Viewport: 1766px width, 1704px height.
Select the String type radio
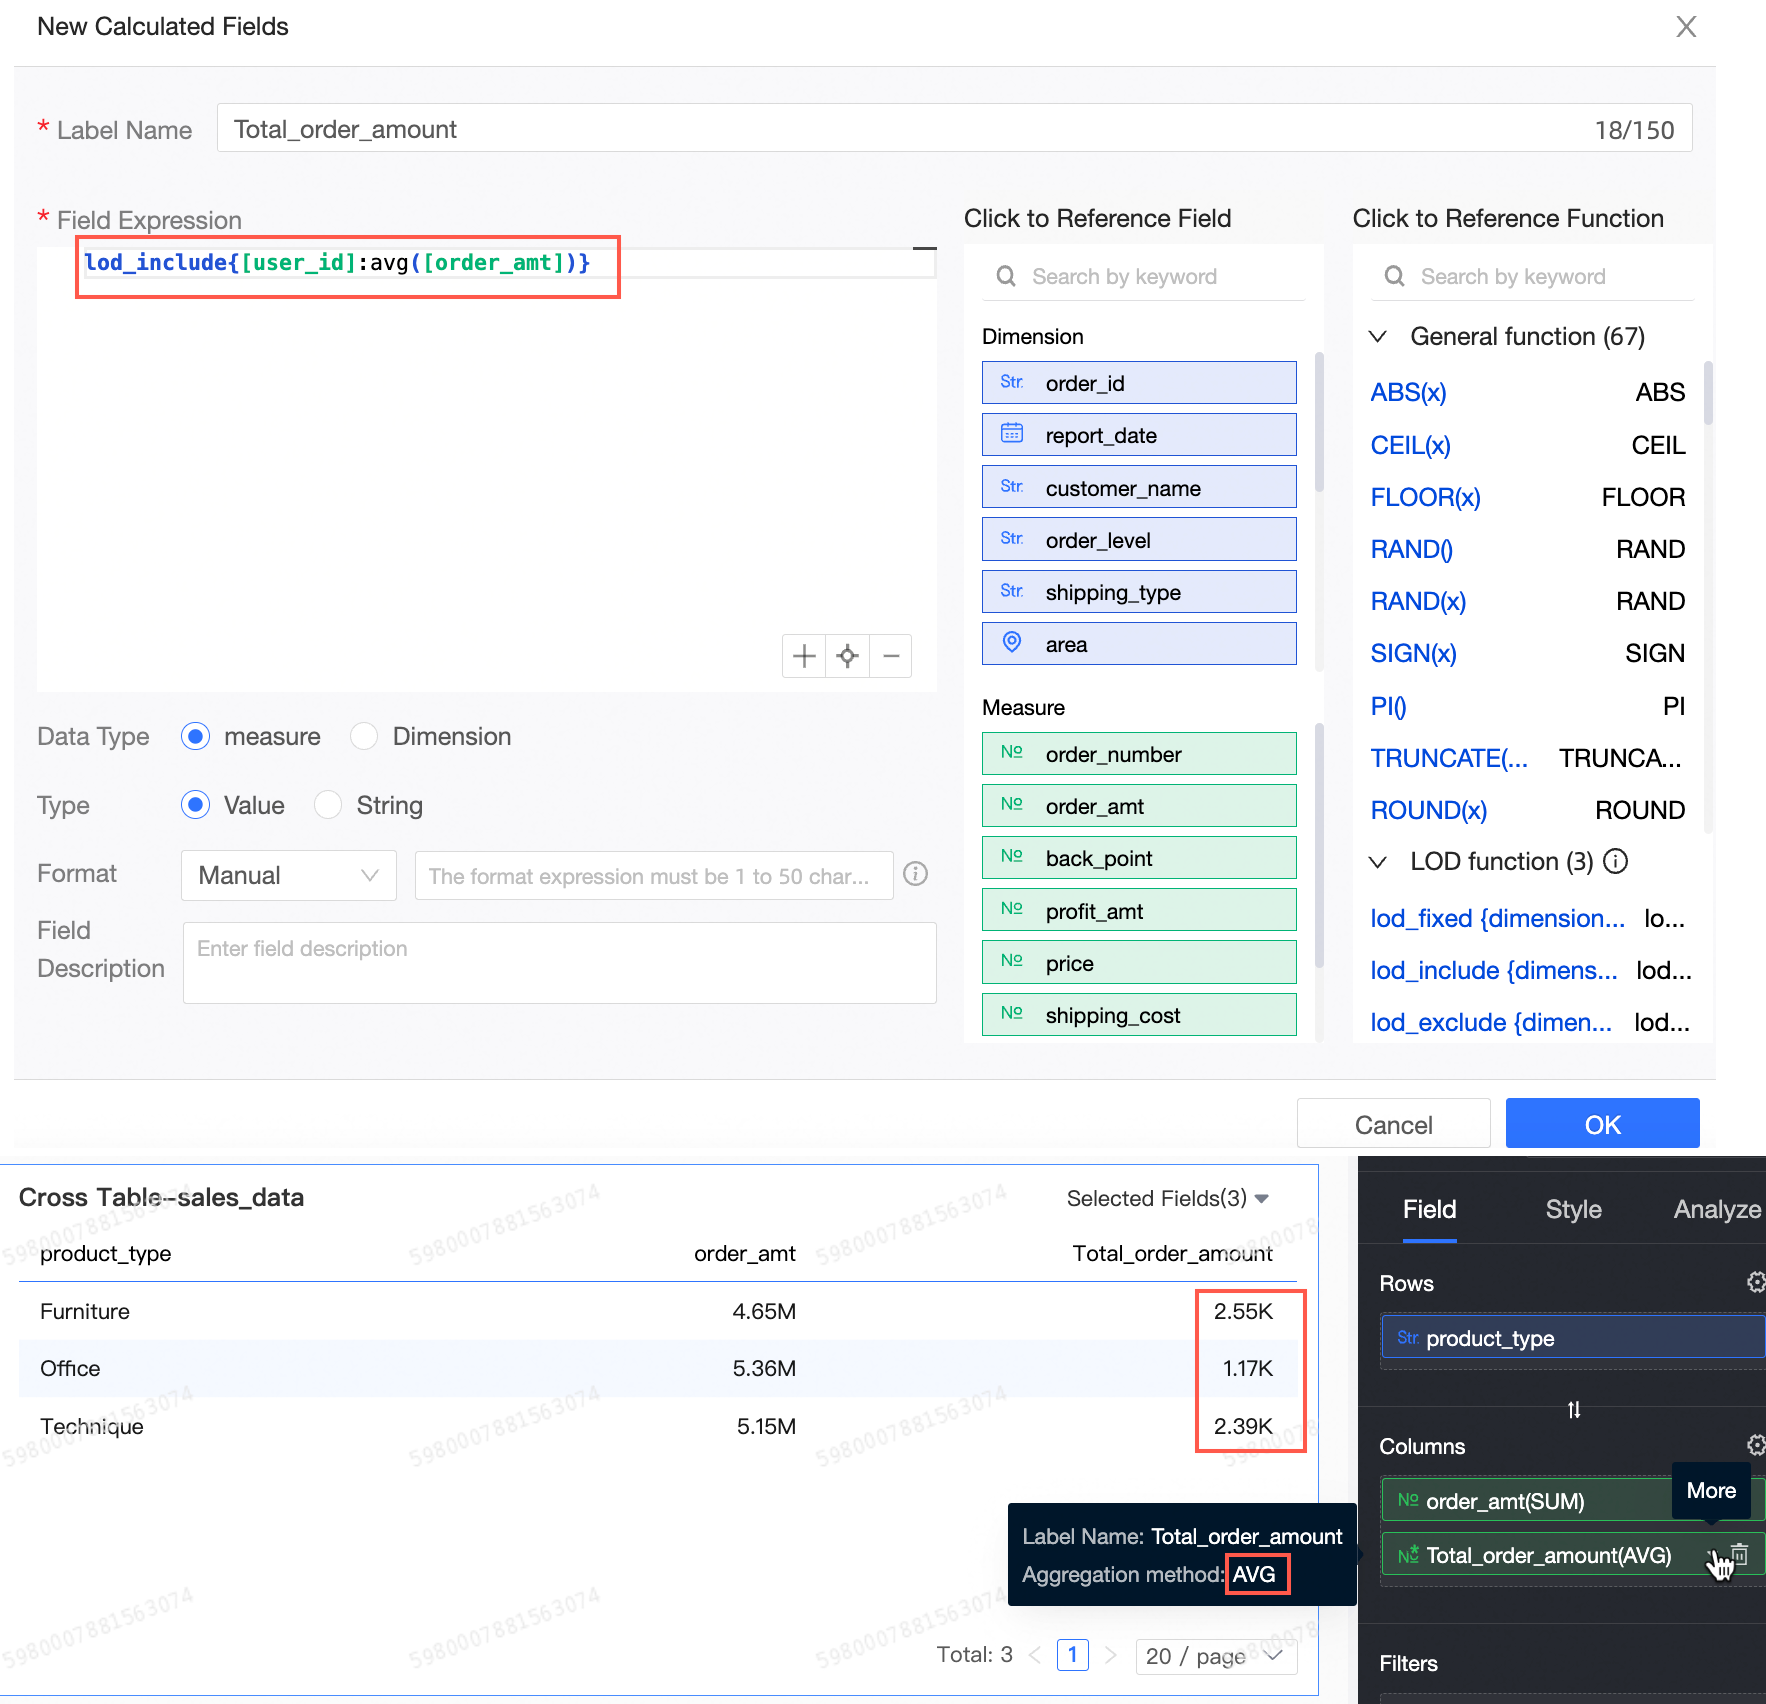point(328,805)
